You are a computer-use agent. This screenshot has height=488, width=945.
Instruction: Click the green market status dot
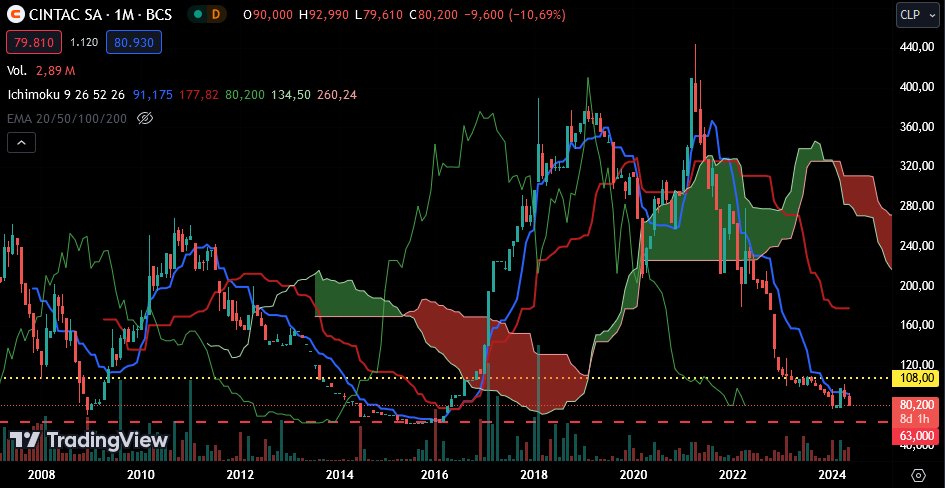coord(199,14)
